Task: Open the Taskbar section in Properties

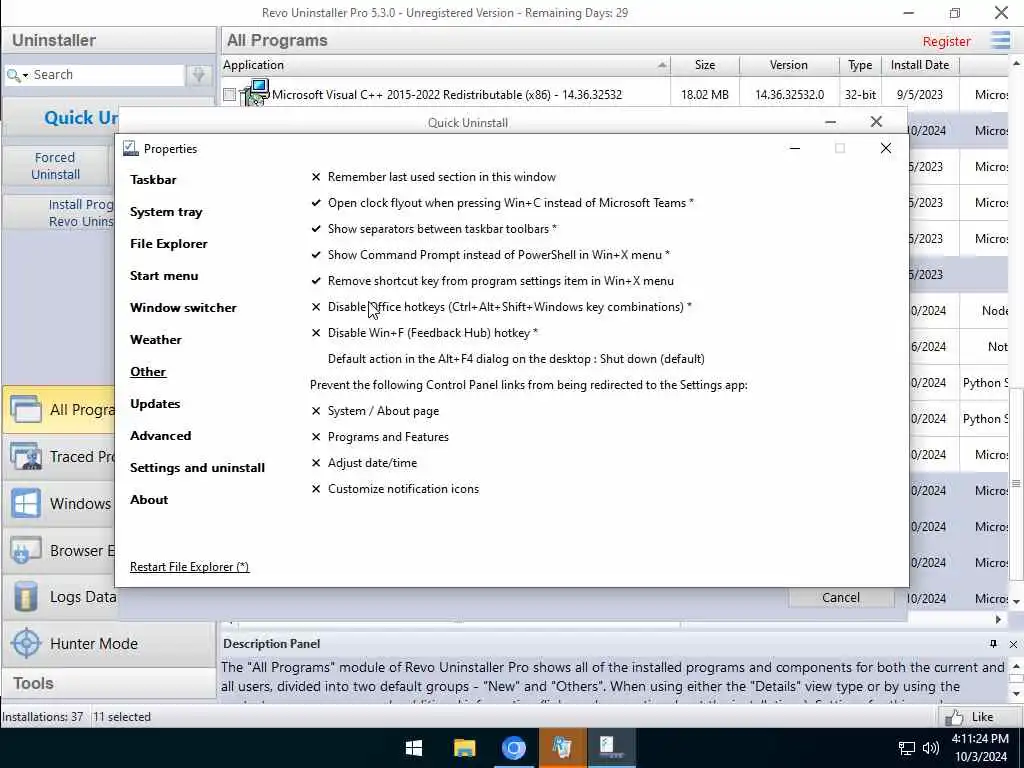Action: [x=153, y=180]
